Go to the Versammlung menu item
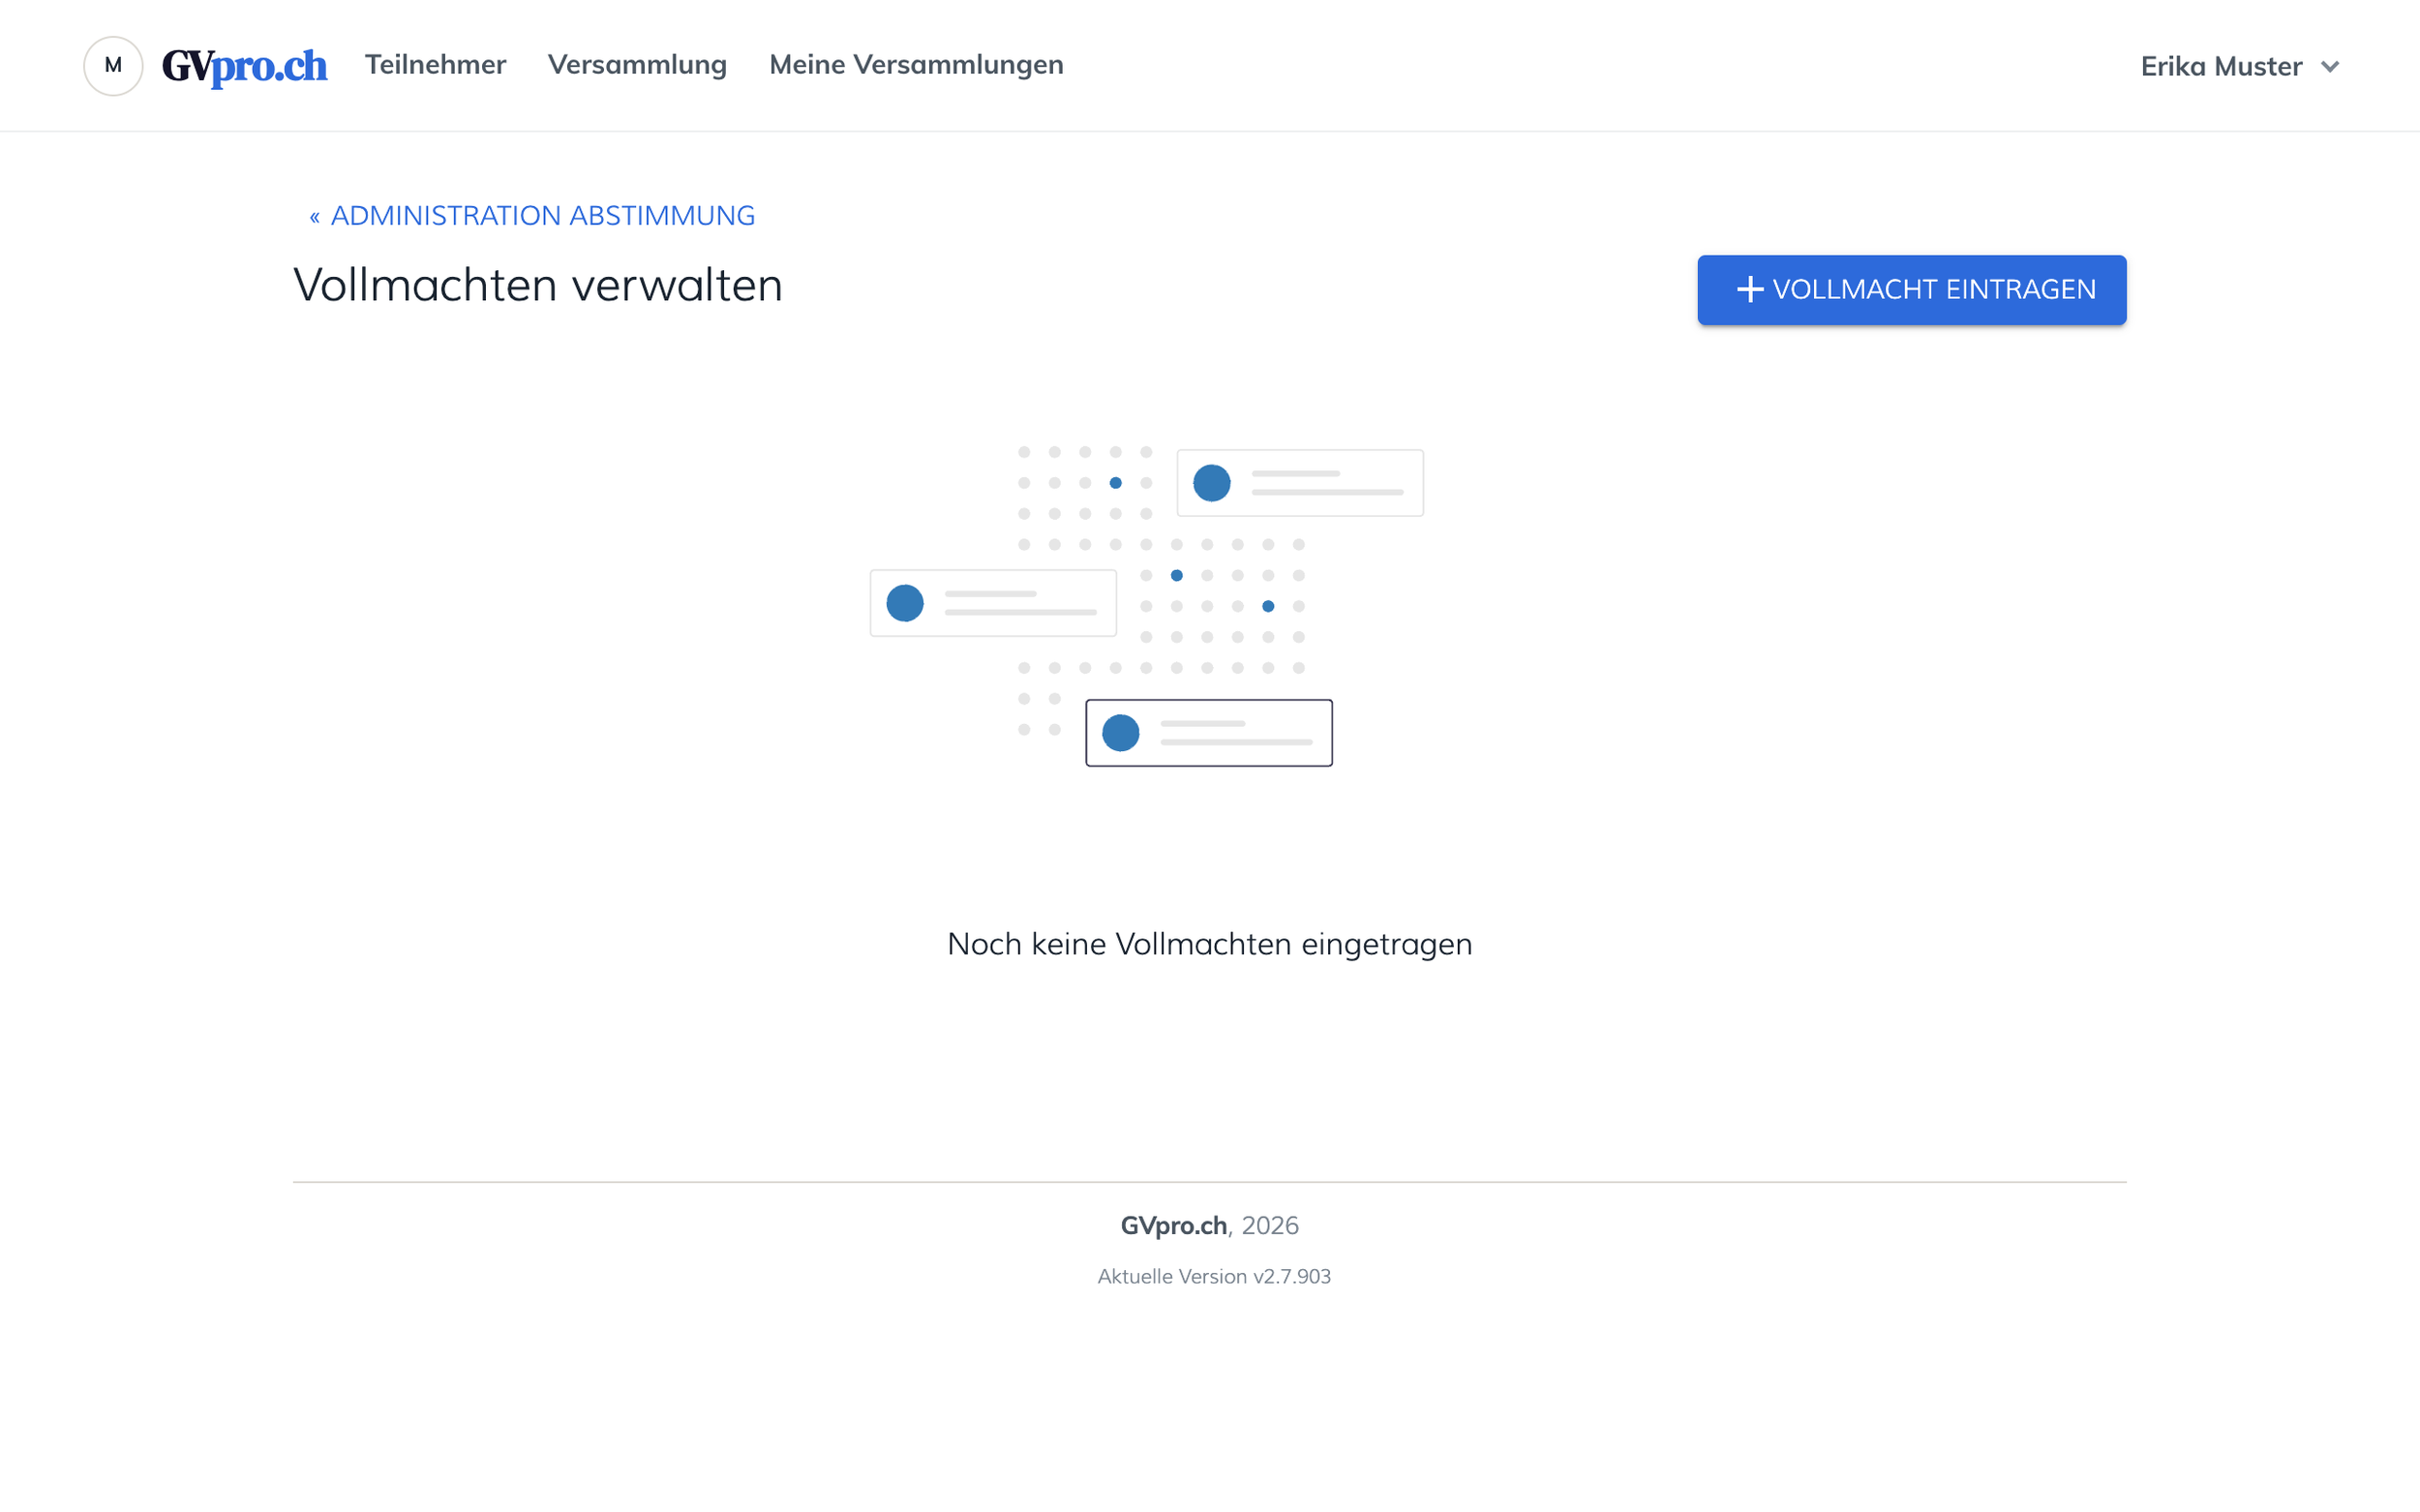This screenshot has height=1512, width=2420. pyautogui.click(x=637, y=65)
